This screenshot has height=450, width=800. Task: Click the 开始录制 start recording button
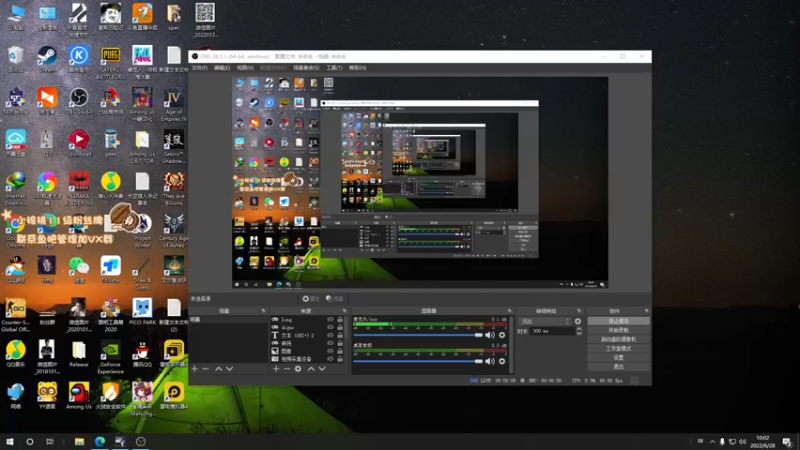pos(618,330)
